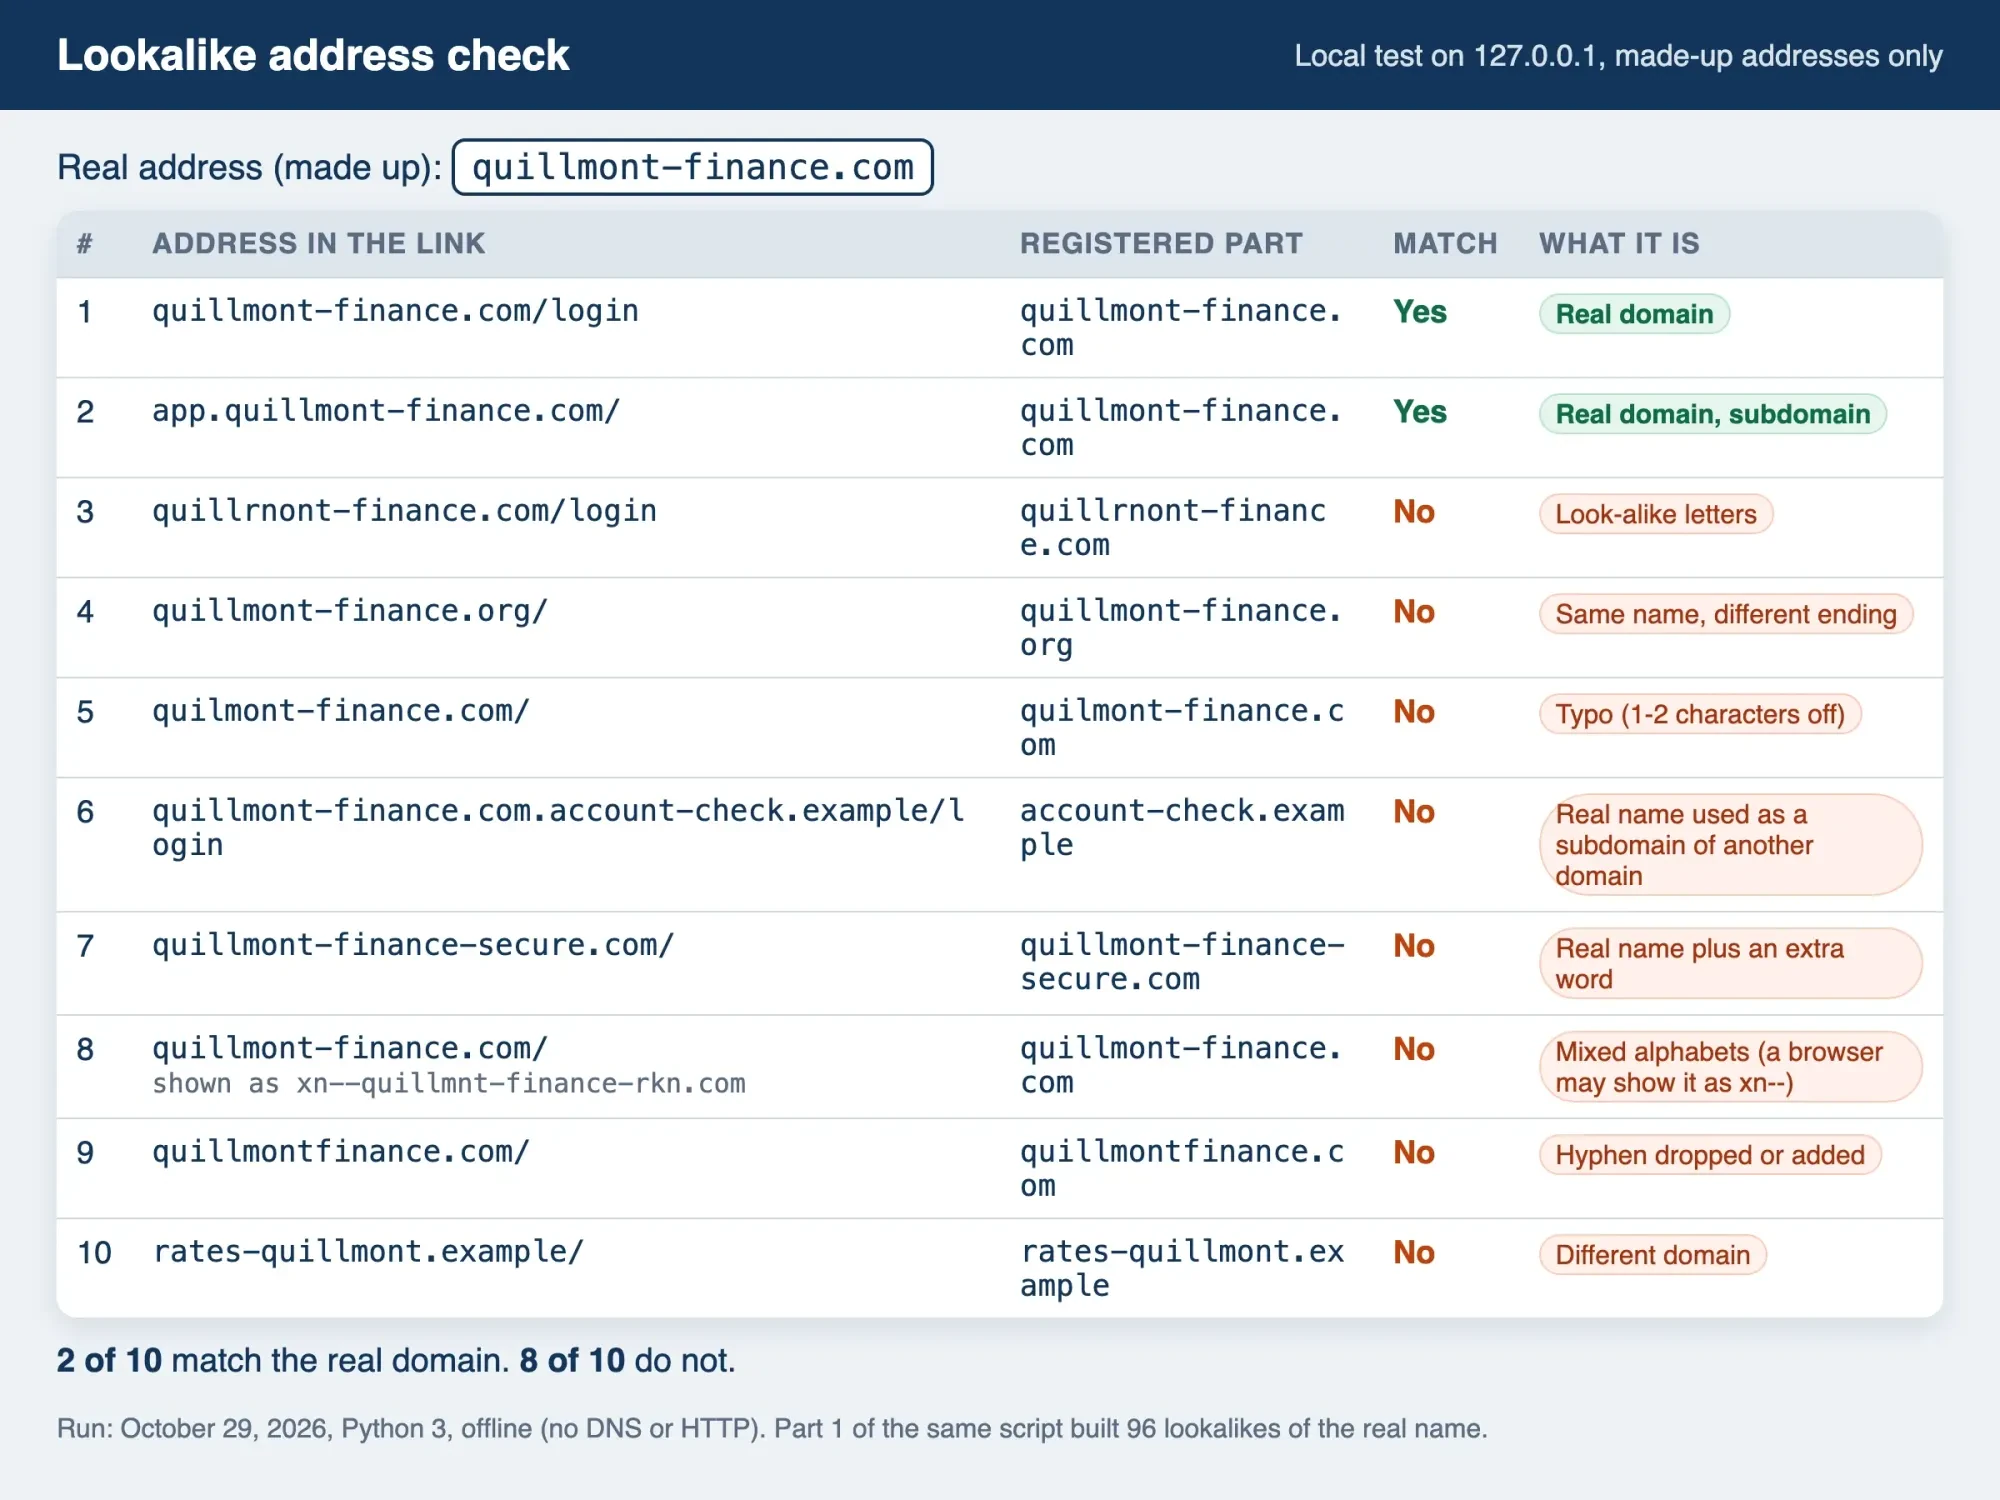Select address quillmont-finance.com/login in row 1
This screenshot has height=1500, width=2000.
click(x=395, y=311)
